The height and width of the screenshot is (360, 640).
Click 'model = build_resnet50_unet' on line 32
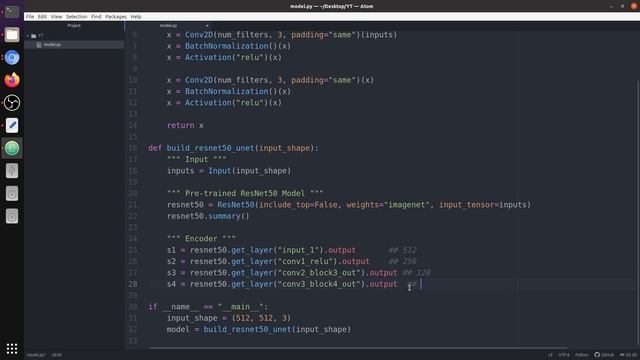(229, 330)
